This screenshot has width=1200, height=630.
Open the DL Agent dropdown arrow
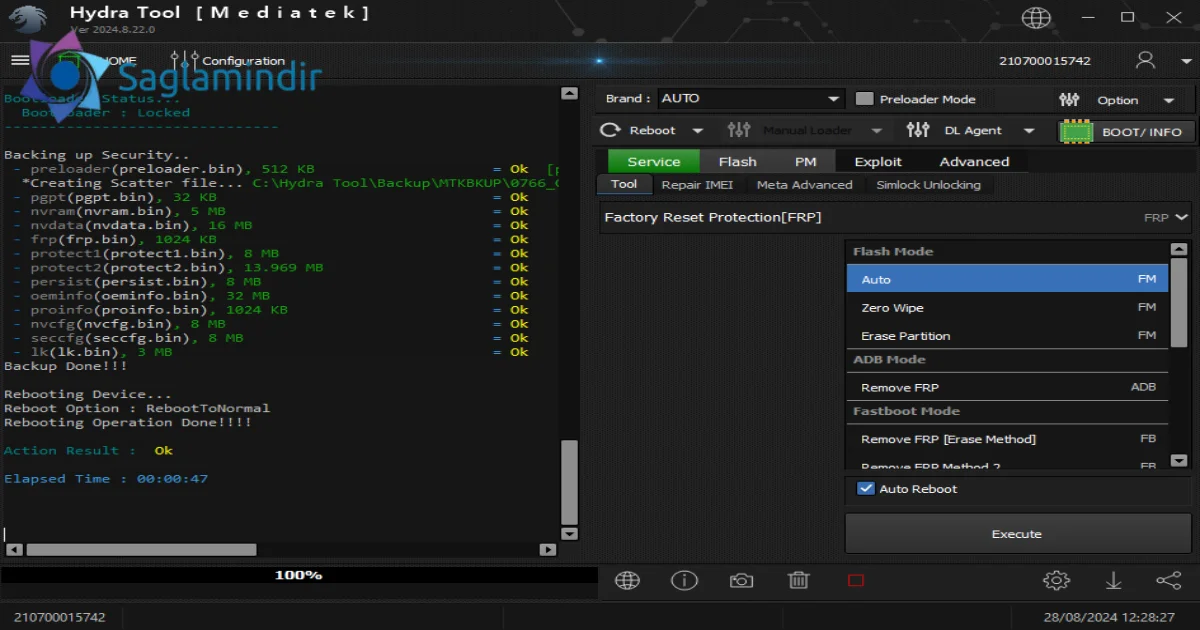pos(1028,131)
